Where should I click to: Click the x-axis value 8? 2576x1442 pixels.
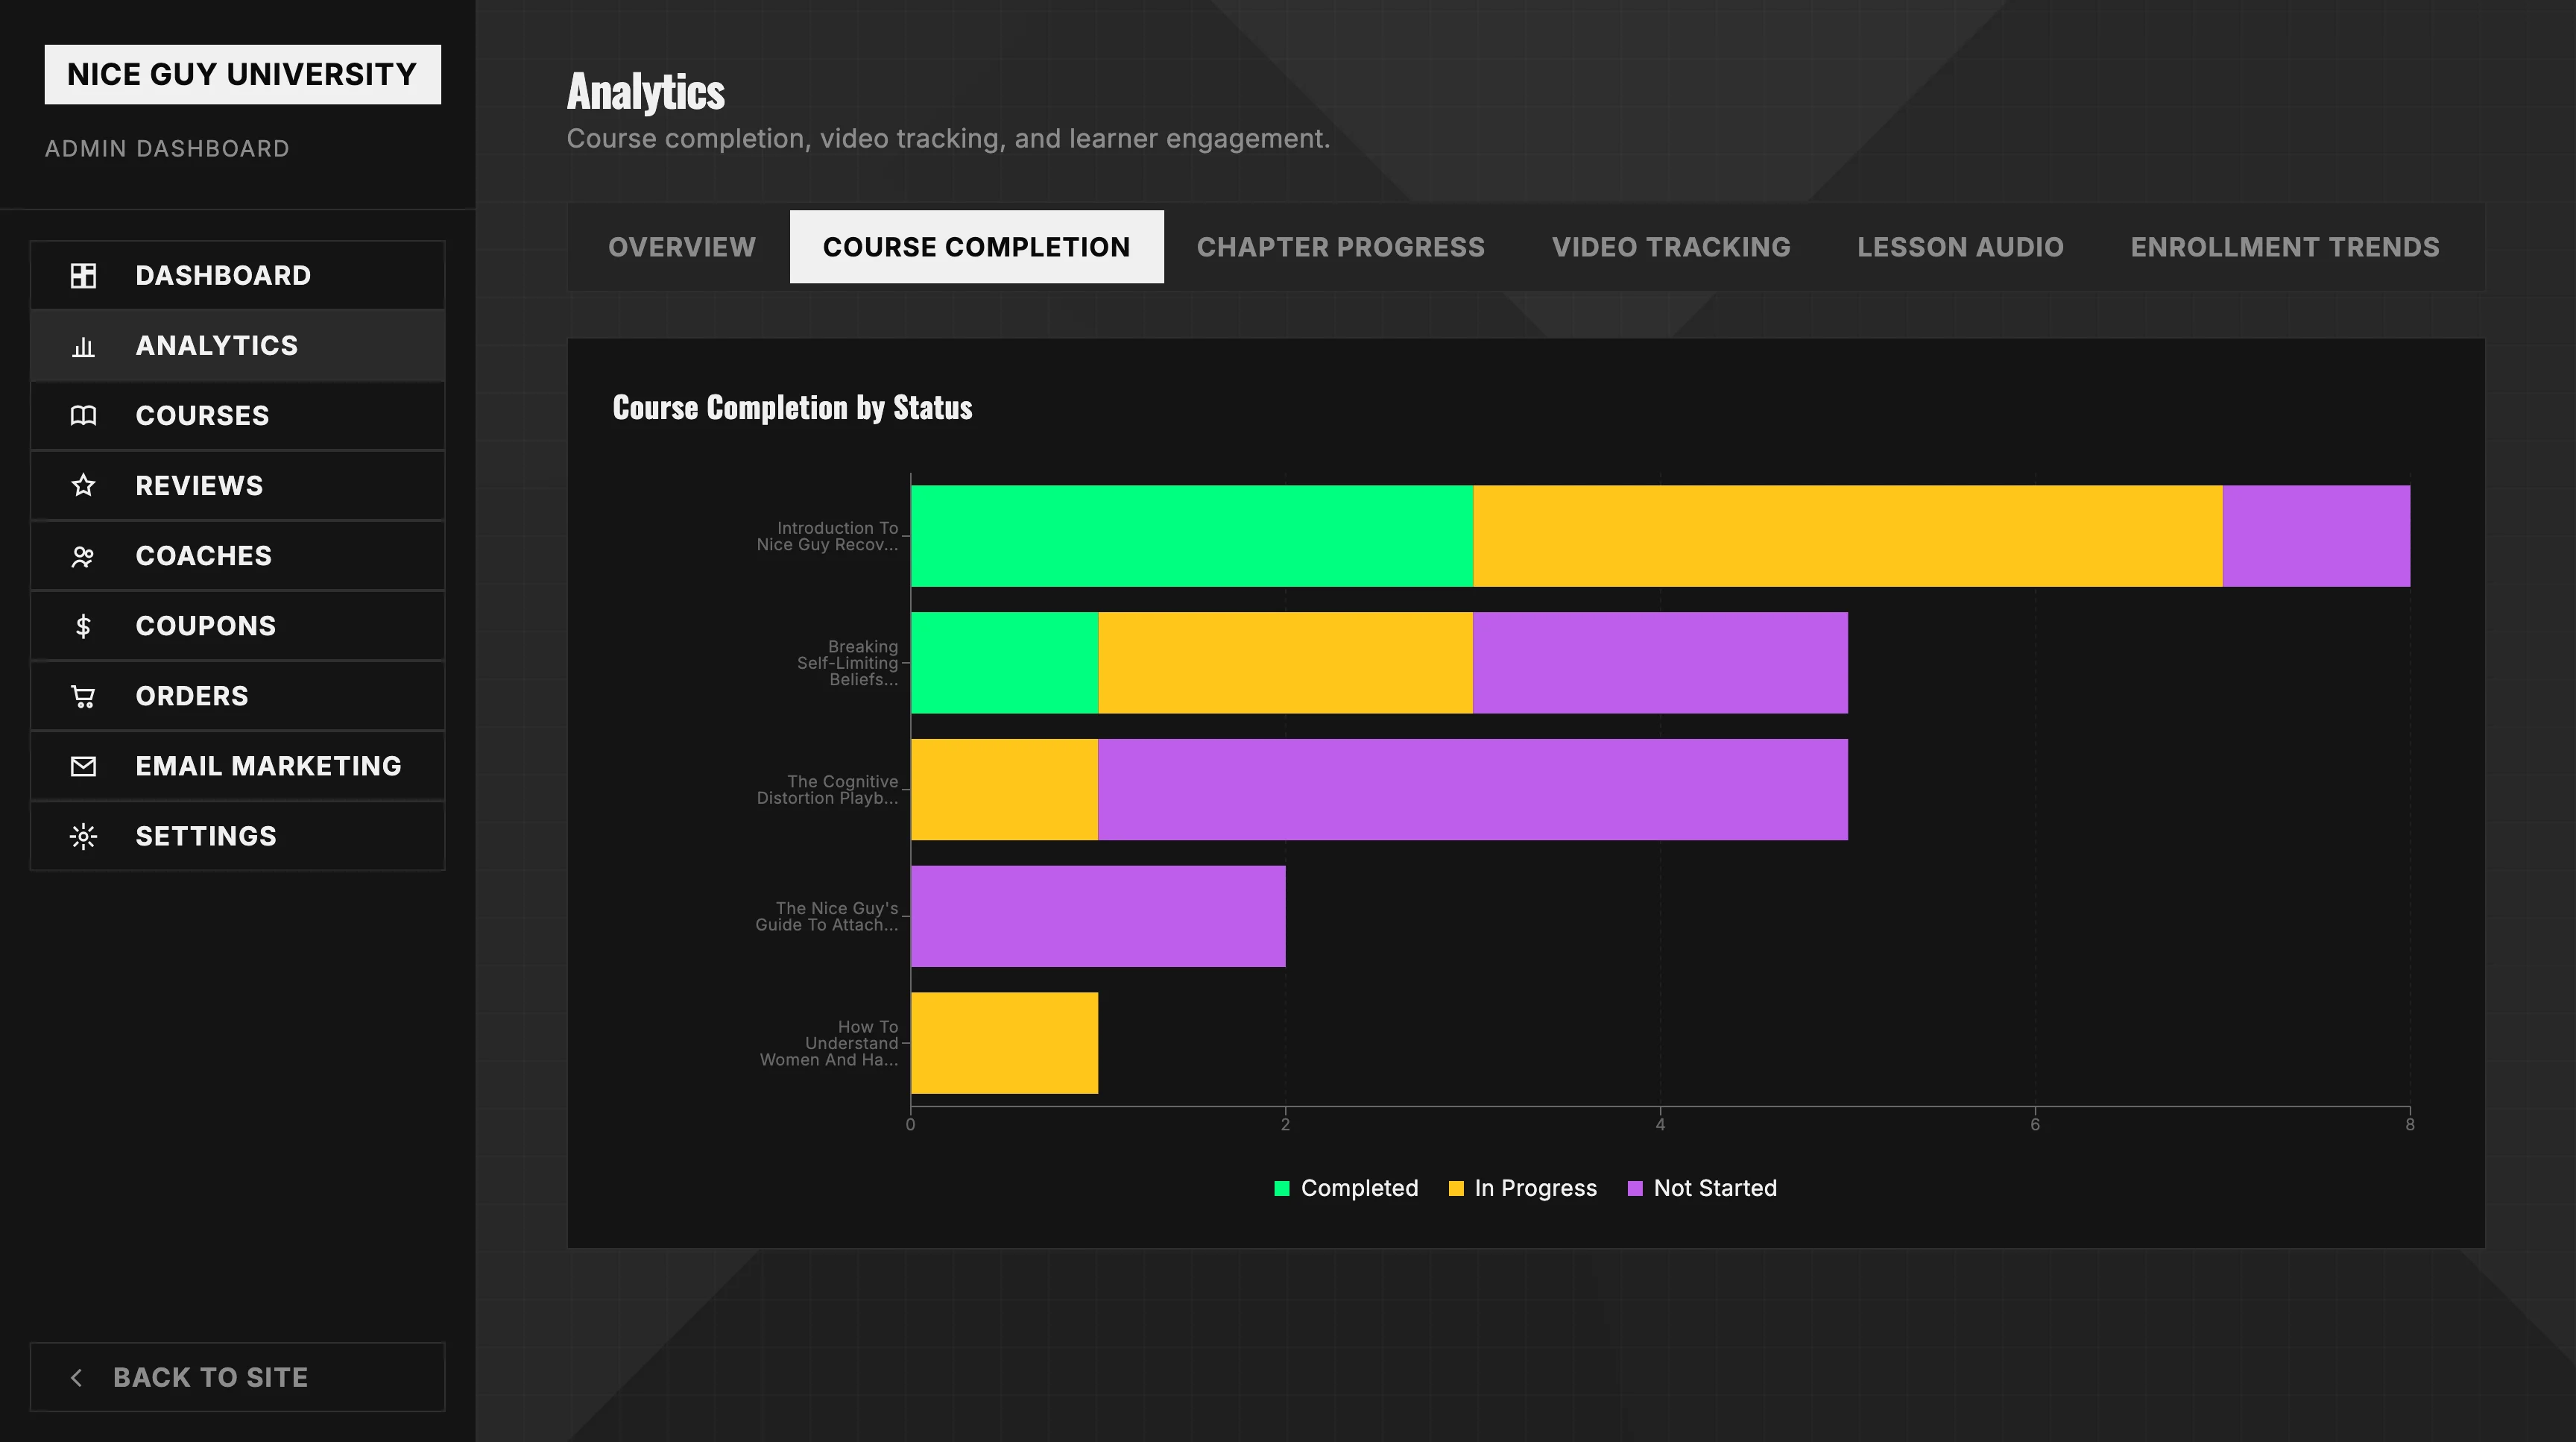(x=2410, y=1124)
